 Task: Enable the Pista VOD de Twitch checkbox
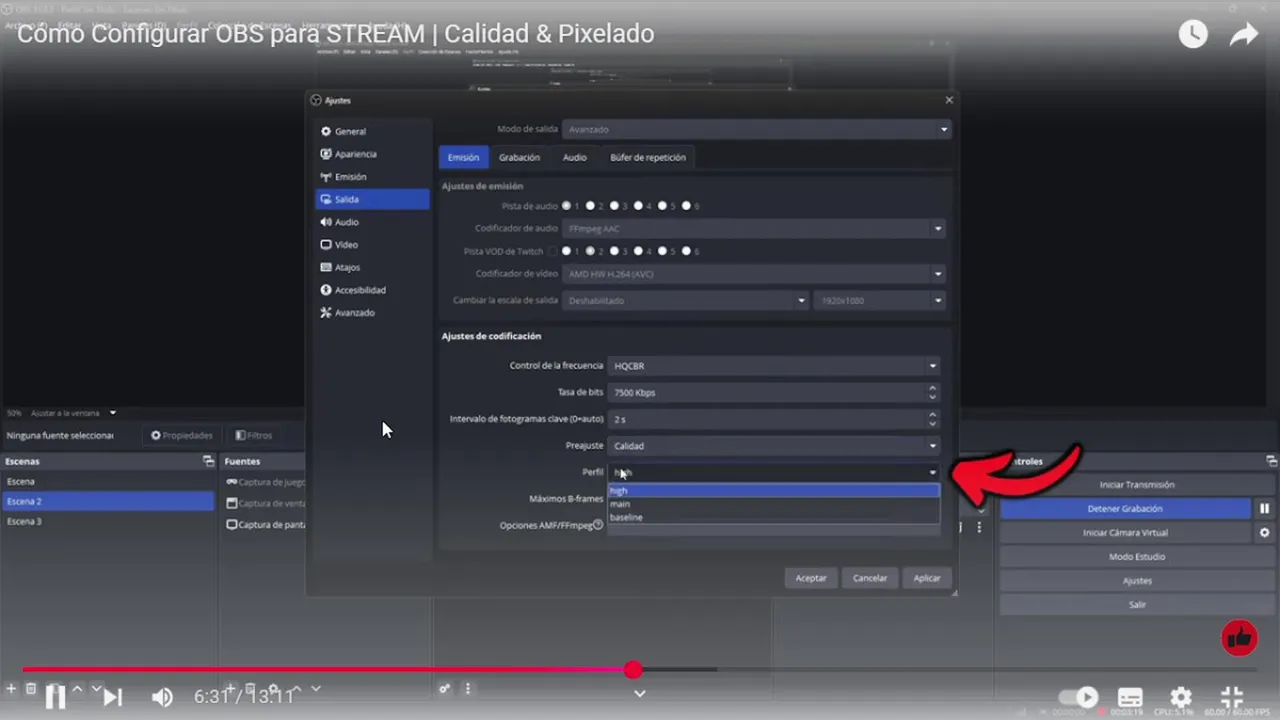pos(553,251)
